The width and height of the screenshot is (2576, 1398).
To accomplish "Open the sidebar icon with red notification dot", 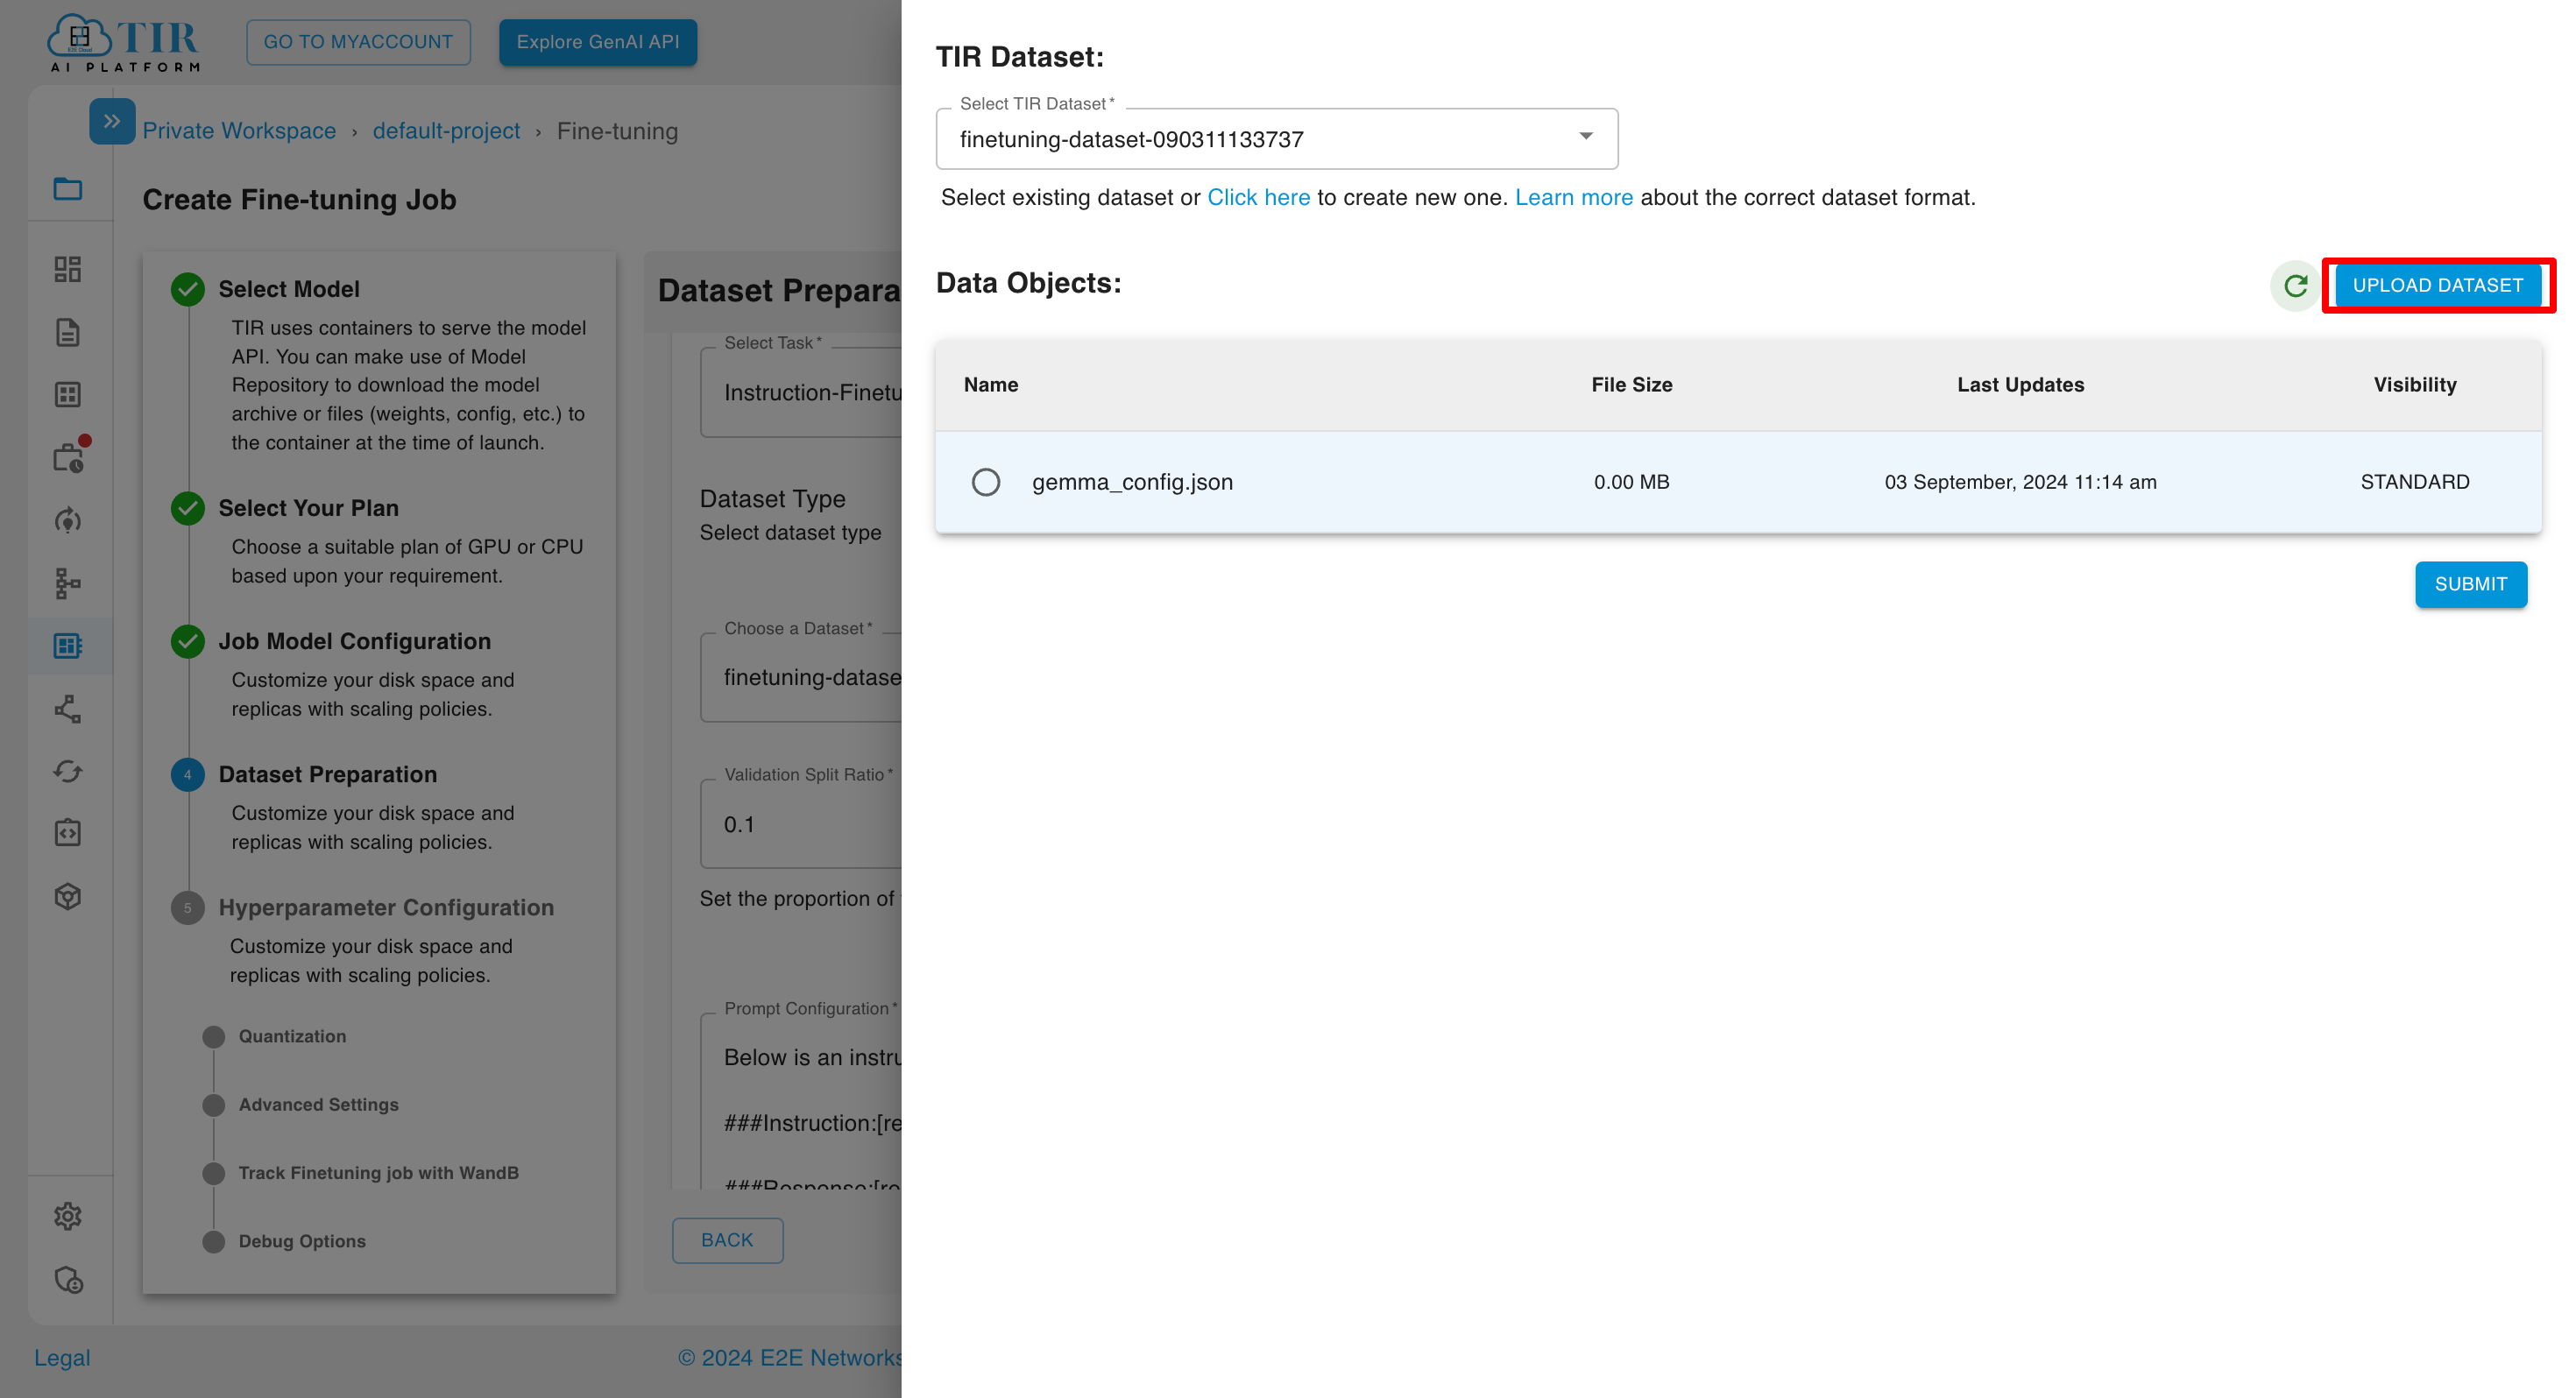I will coord(70,456).
